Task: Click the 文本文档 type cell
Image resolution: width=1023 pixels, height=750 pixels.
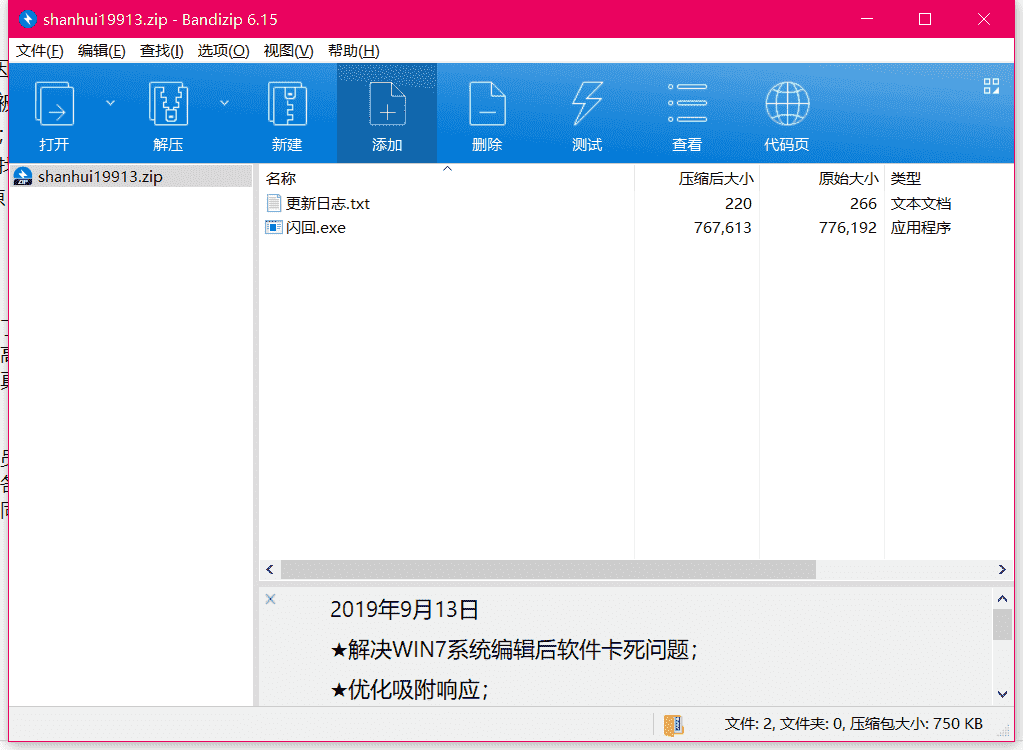Action: 921,203
